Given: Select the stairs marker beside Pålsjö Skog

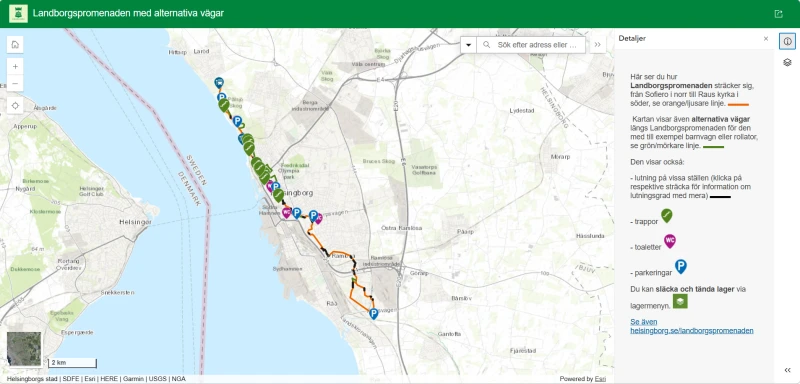Looking at the screenshot, I should tap(223, 105).
